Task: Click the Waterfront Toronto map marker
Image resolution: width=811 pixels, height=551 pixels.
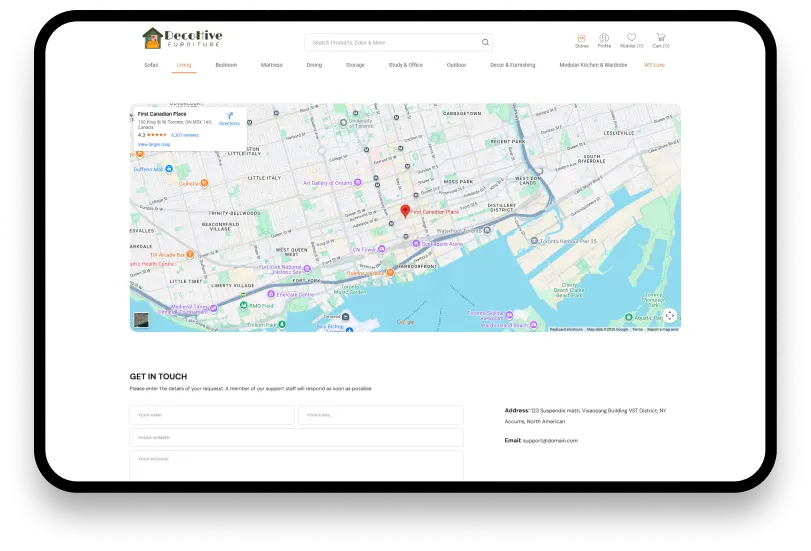Action: click(487, 230)
